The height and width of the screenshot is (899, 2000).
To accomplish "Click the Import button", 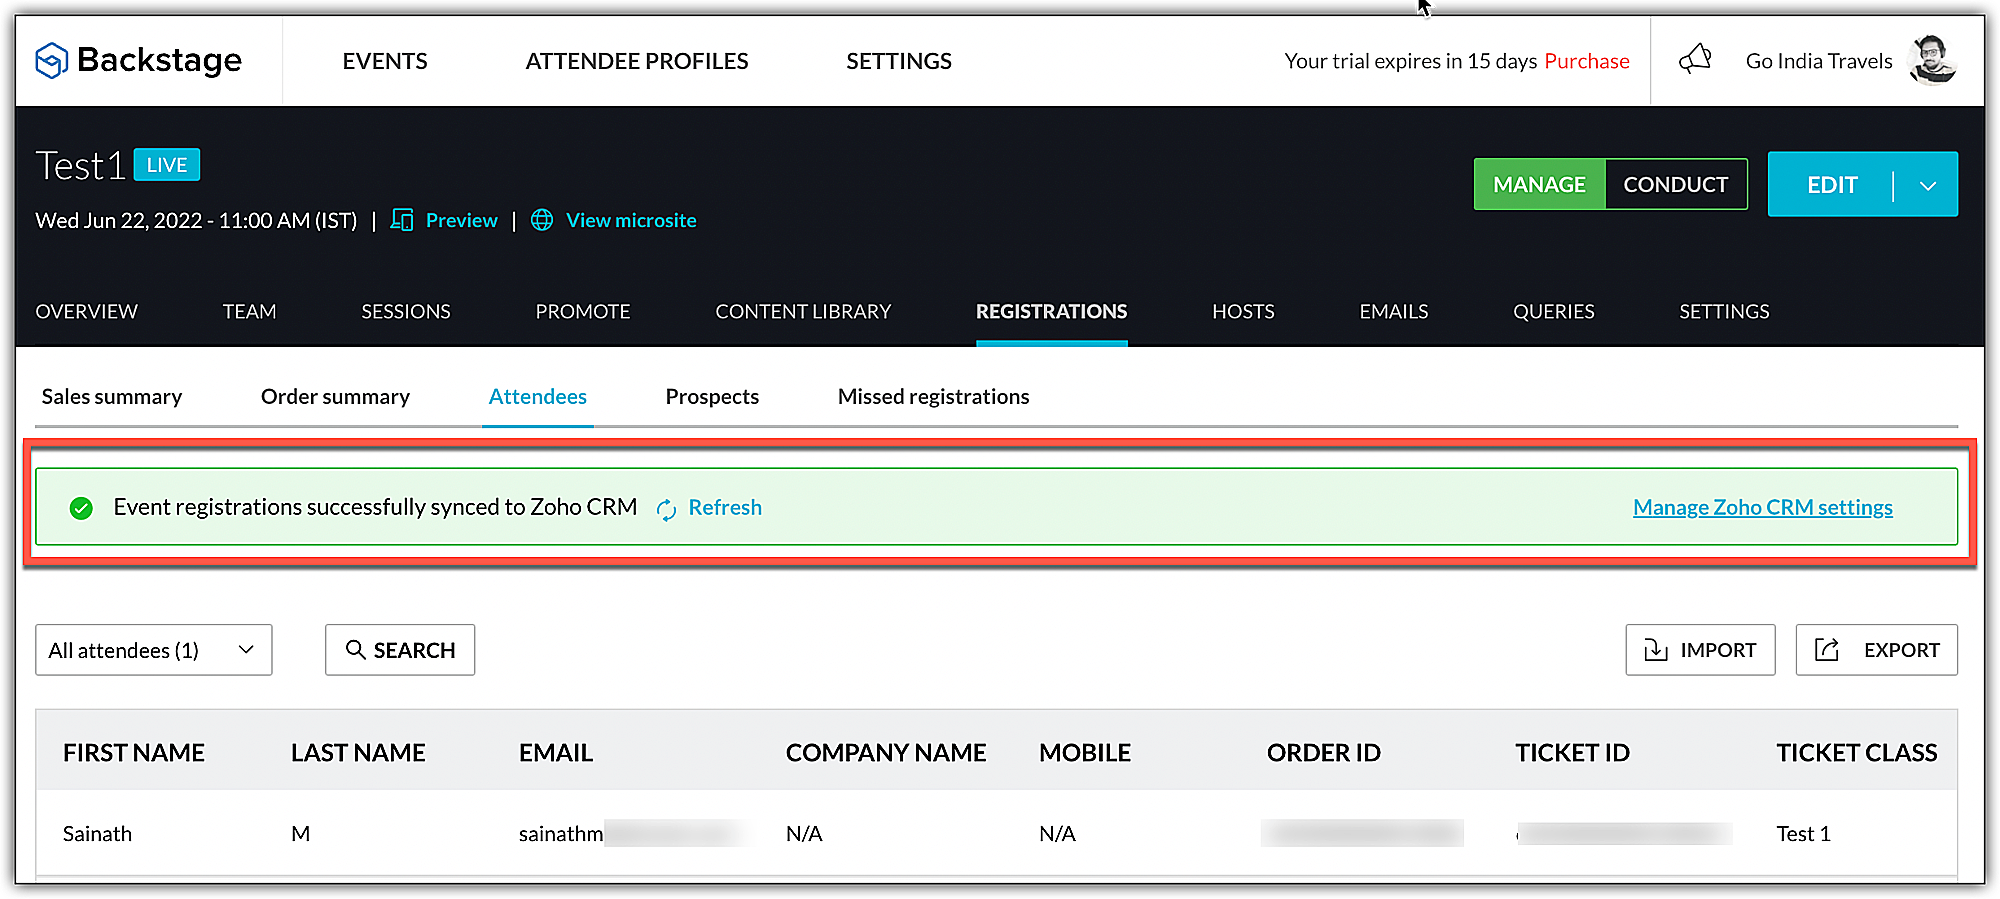I will pos(1699,650).
